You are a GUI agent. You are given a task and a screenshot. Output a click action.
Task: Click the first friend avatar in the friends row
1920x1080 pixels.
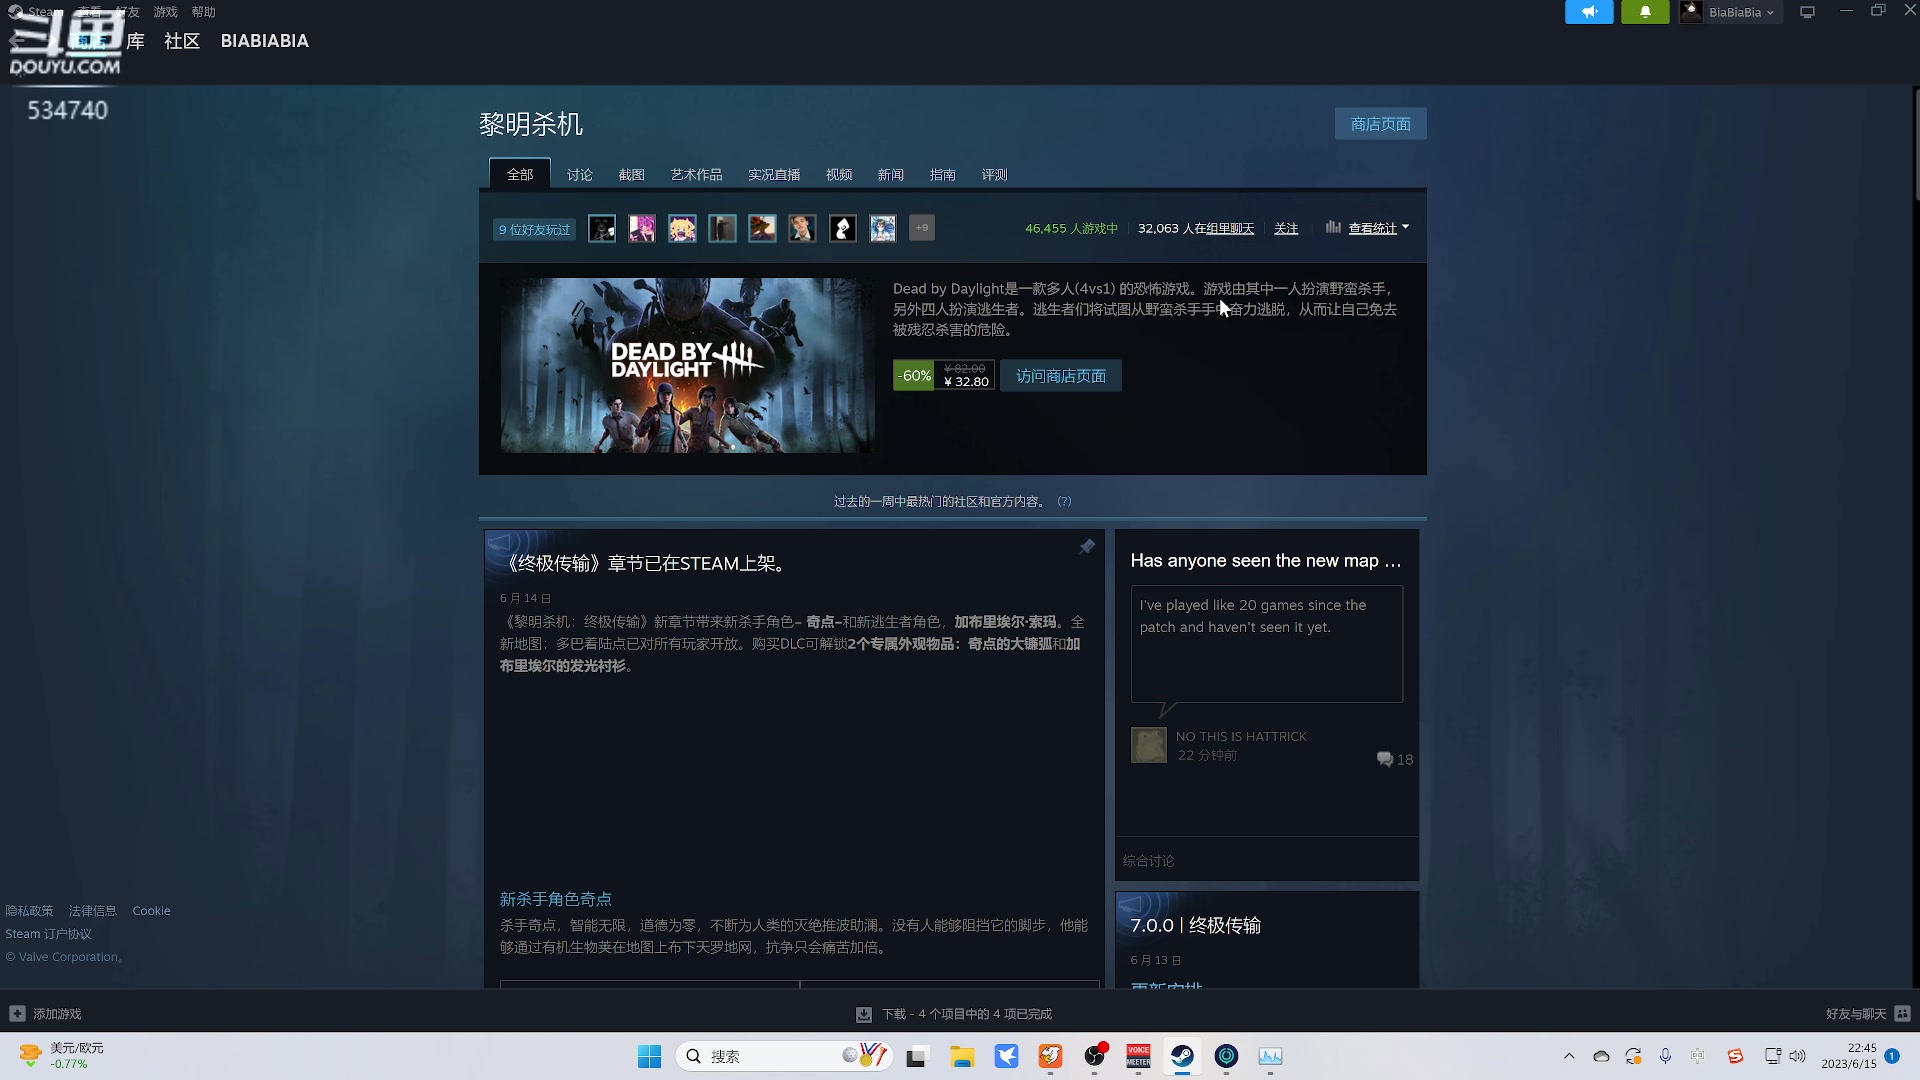pyautogui.click(x=602, y=228)
